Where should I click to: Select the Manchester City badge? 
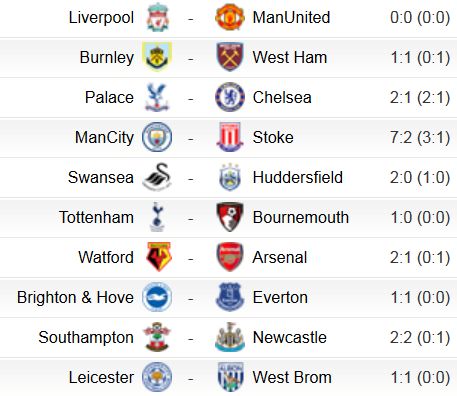[157, 137]
